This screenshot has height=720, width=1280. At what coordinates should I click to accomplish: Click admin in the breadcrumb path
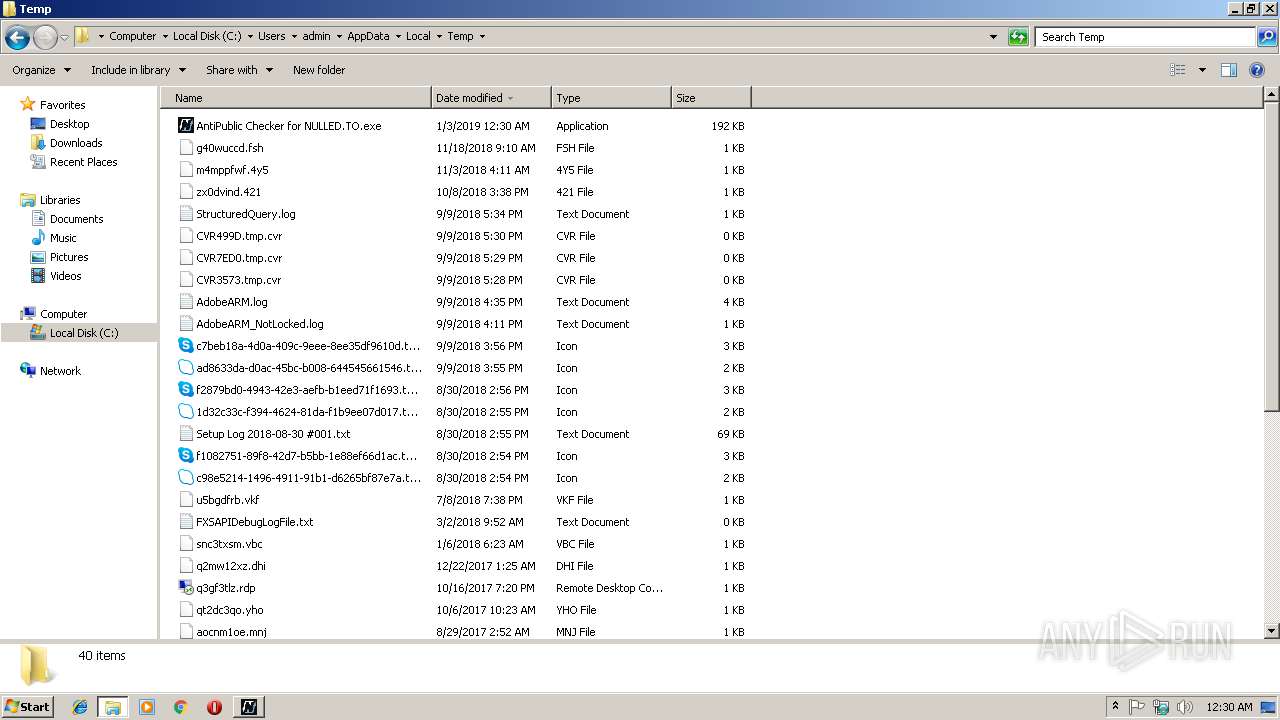[316, 37]
